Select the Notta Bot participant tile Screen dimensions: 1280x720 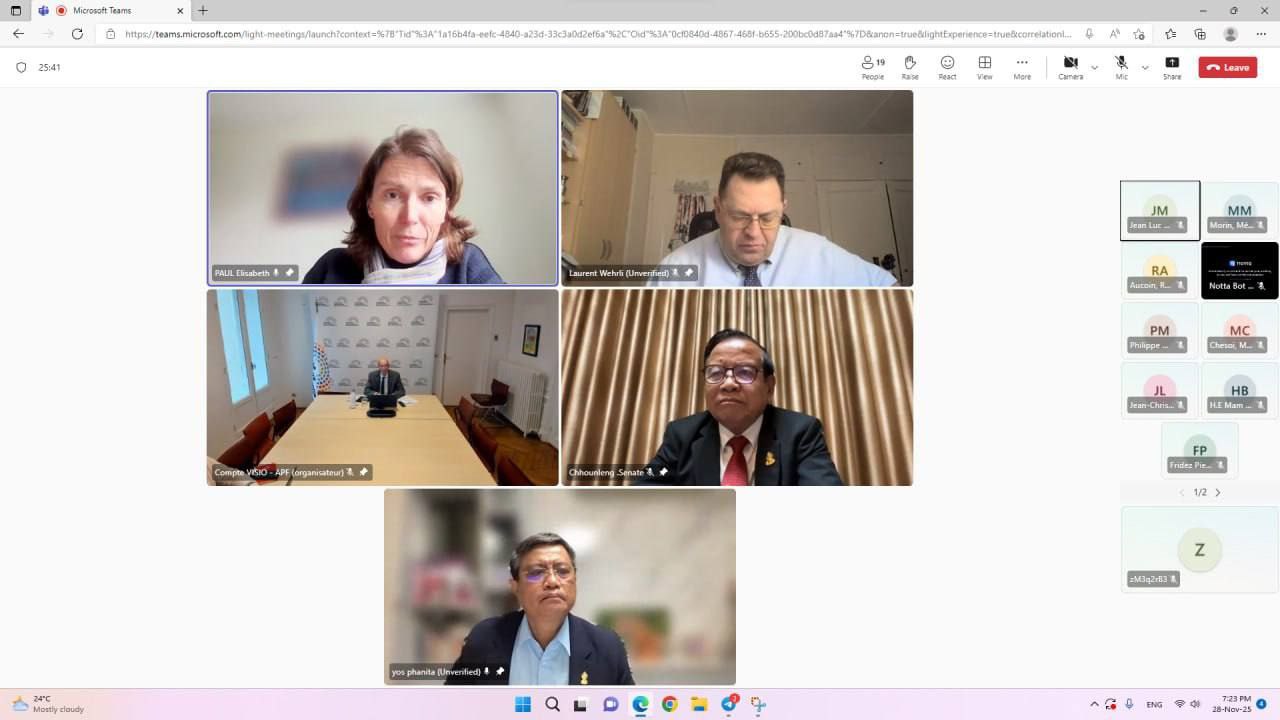tap(1239, 270)
